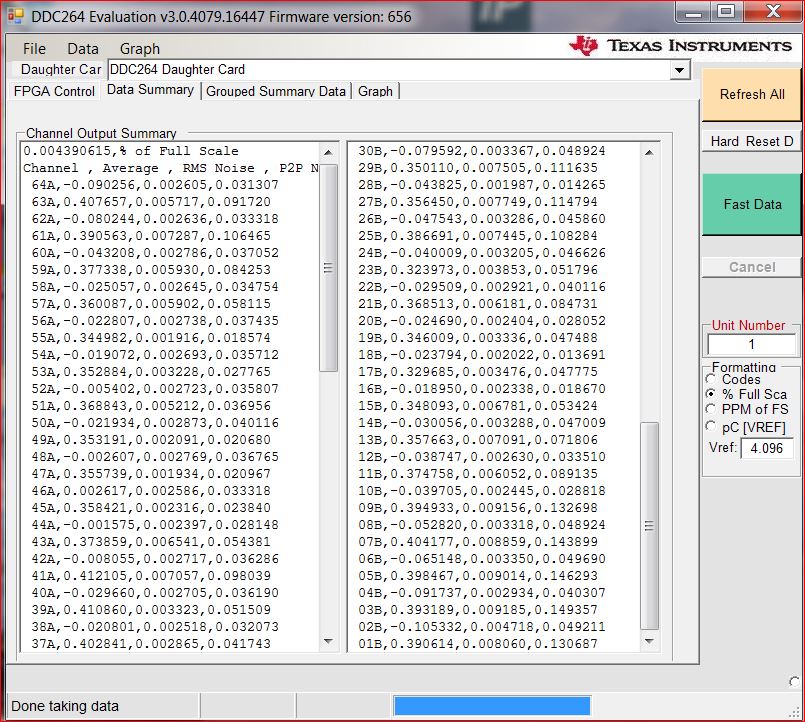Switch to the Graph tab
805x722 pixels.
375,91
